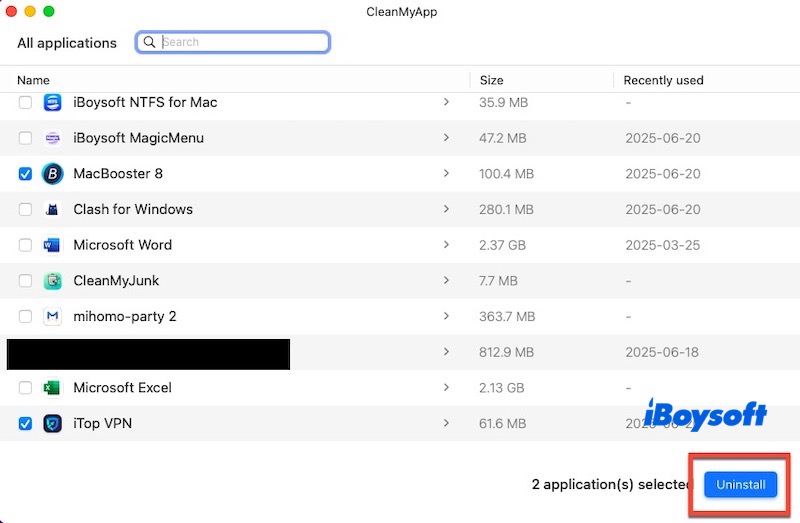Uncheck the iTop VPN checkbox
The width and height of the screenshot is (800, 523).
[x=25, y=424]
